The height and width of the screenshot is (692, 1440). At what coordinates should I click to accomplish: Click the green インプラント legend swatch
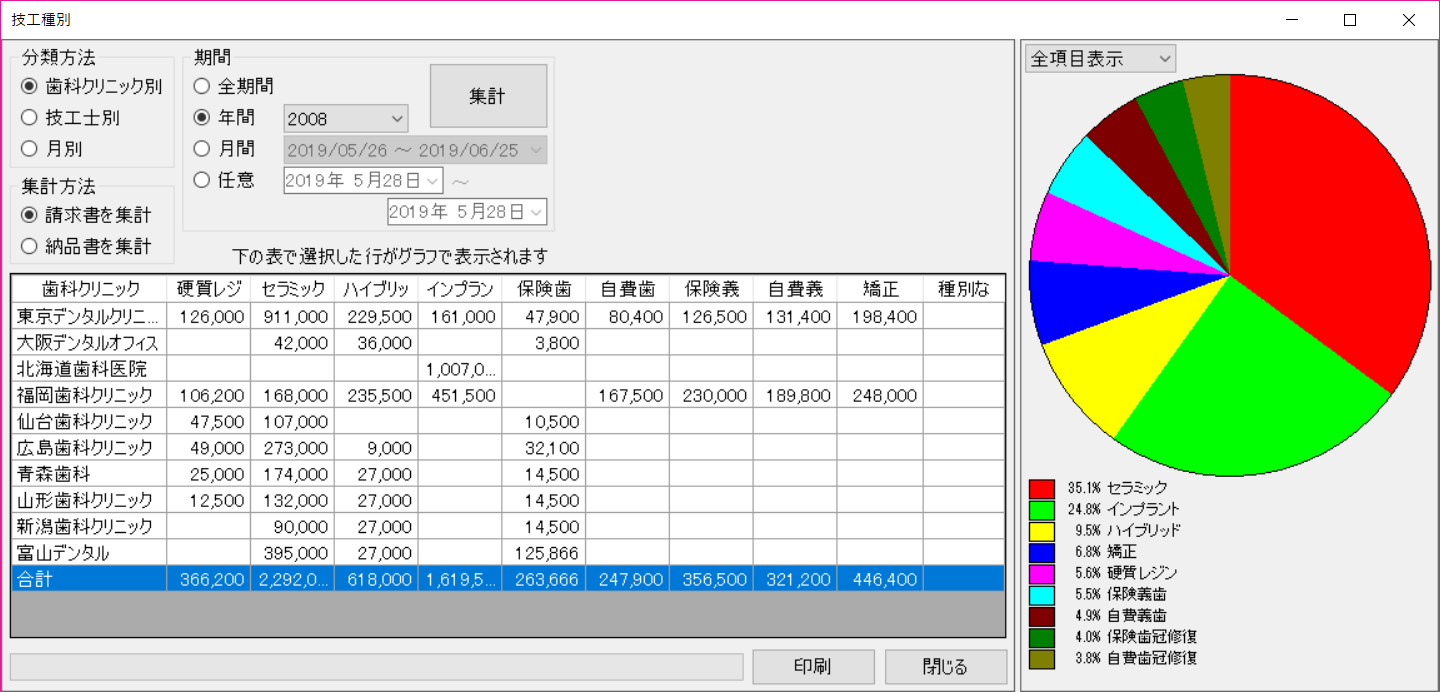pyautogui.click(x=1042, y=510)
